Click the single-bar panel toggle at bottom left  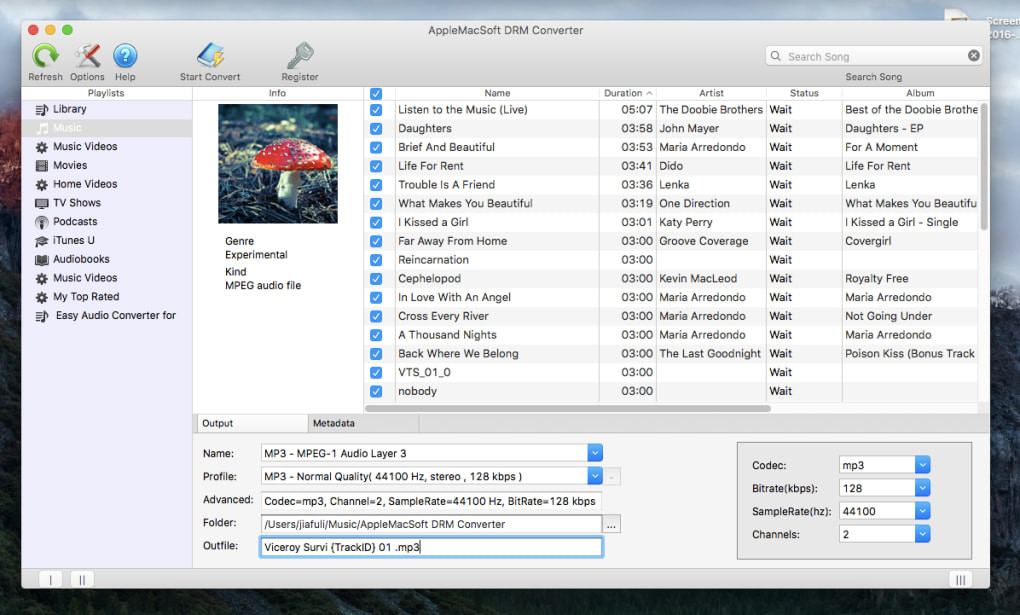(51, 579)
